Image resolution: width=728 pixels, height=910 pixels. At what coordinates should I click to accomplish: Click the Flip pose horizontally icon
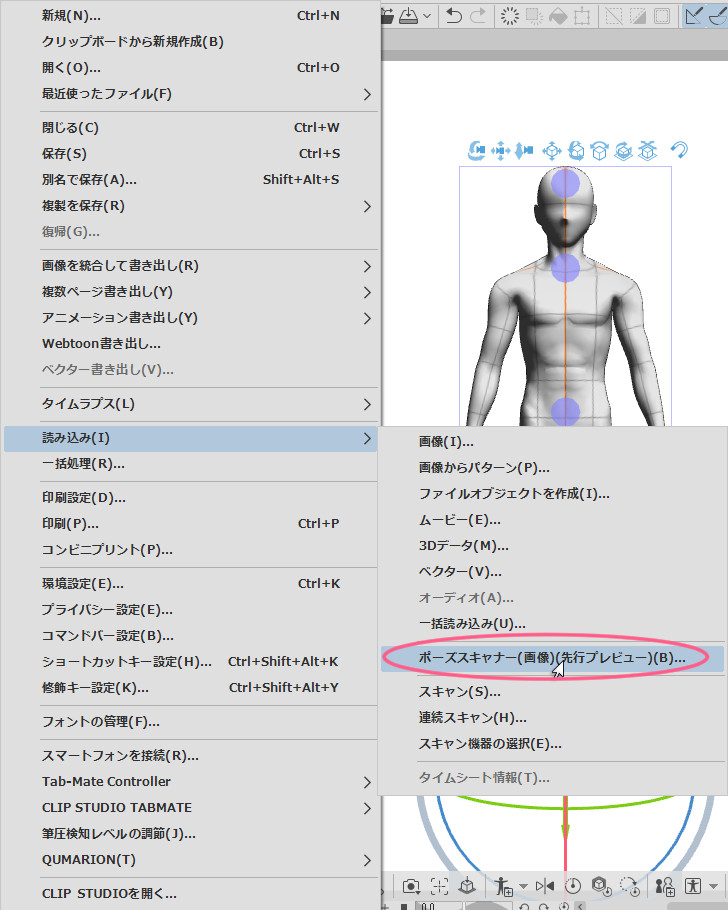[x=545, y=886]
